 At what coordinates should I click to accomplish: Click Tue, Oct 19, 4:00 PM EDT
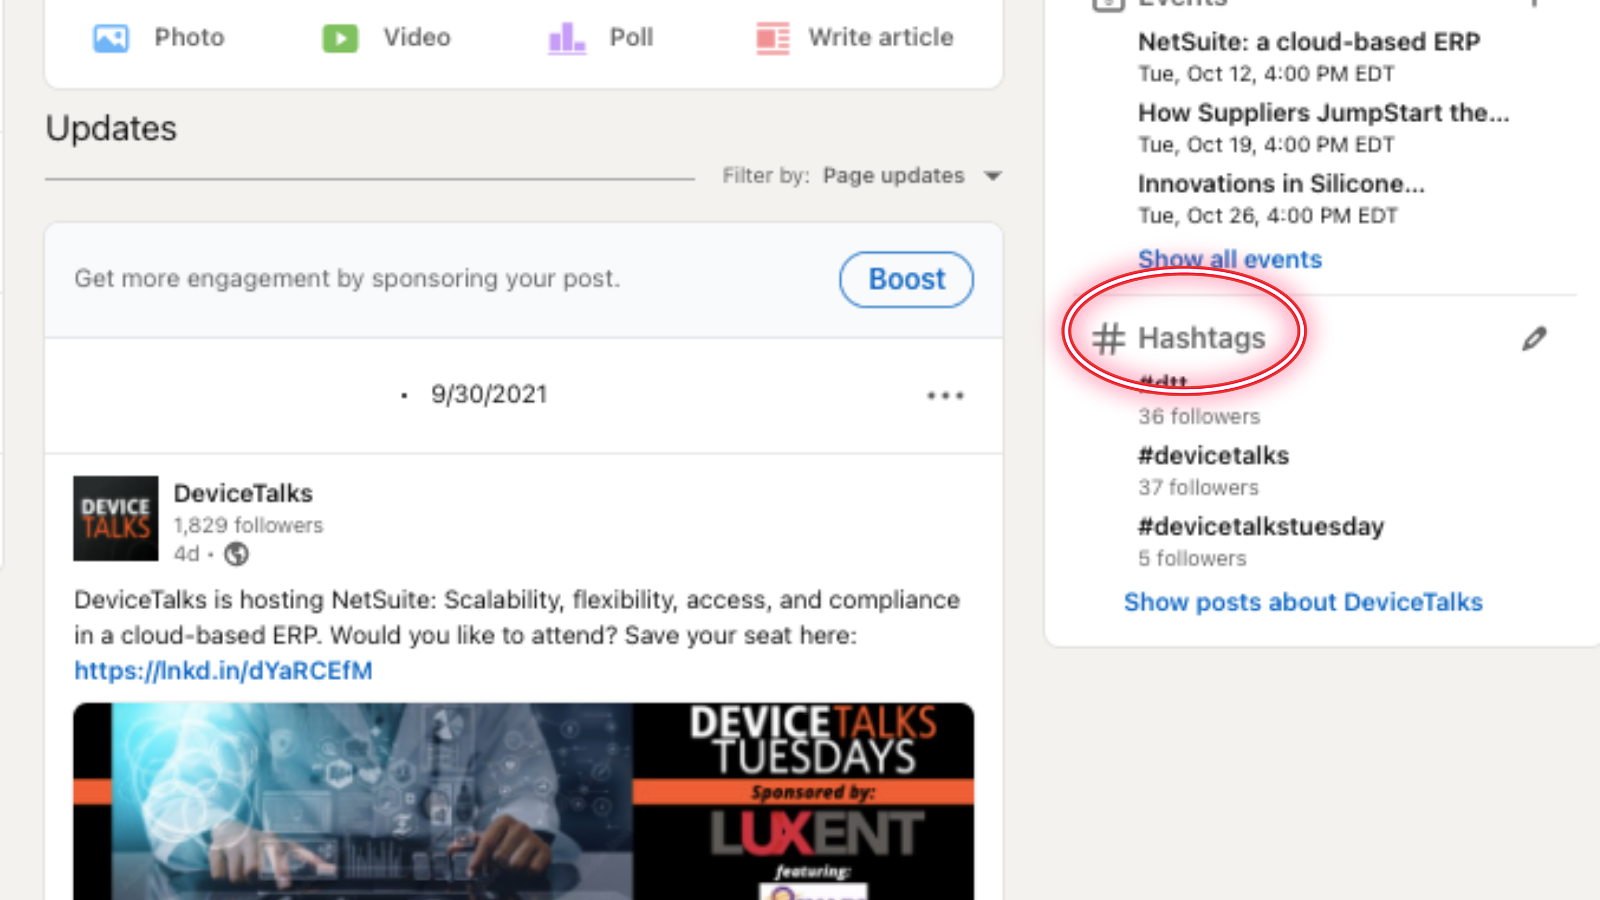[x=1266, y=145]
